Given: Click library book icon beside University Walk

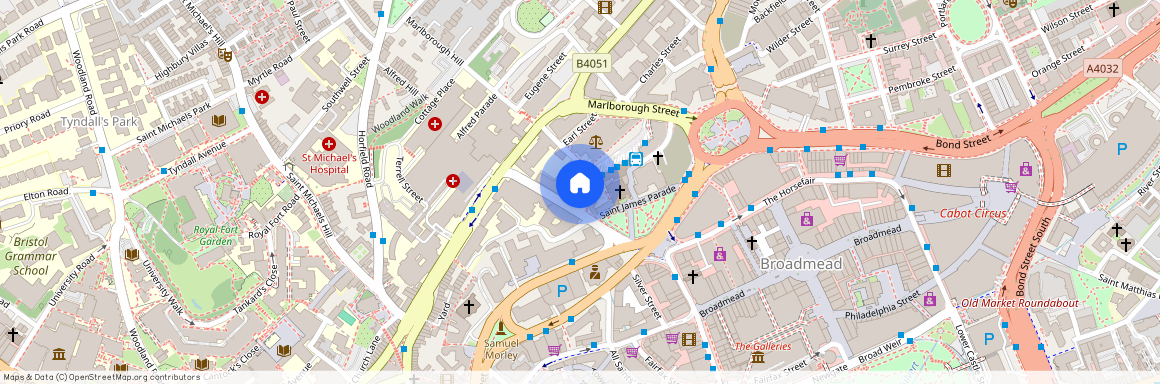Looking at the screenshot, I should click(x=132, y=255).
